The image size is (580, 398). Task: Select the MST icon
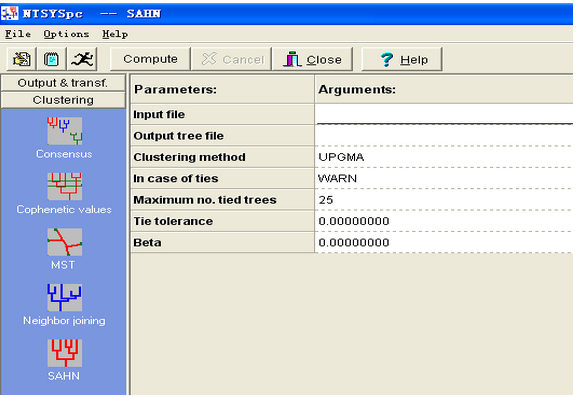(64, 242)
